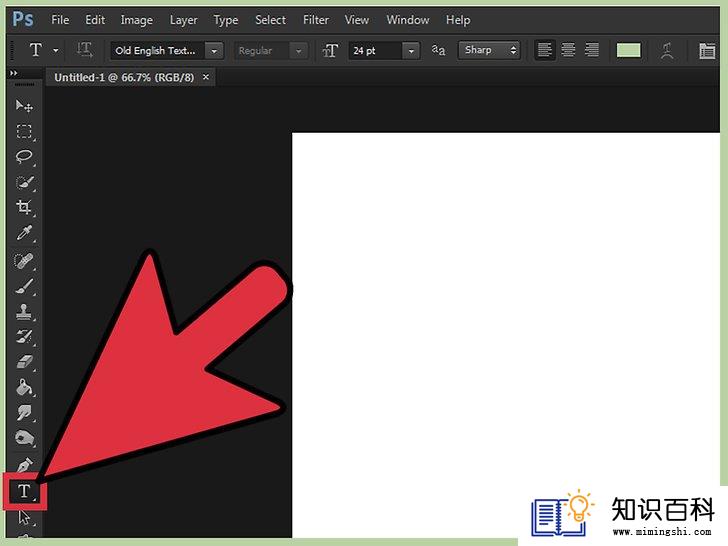Open the Filter menu

click(x=316, y=20)
